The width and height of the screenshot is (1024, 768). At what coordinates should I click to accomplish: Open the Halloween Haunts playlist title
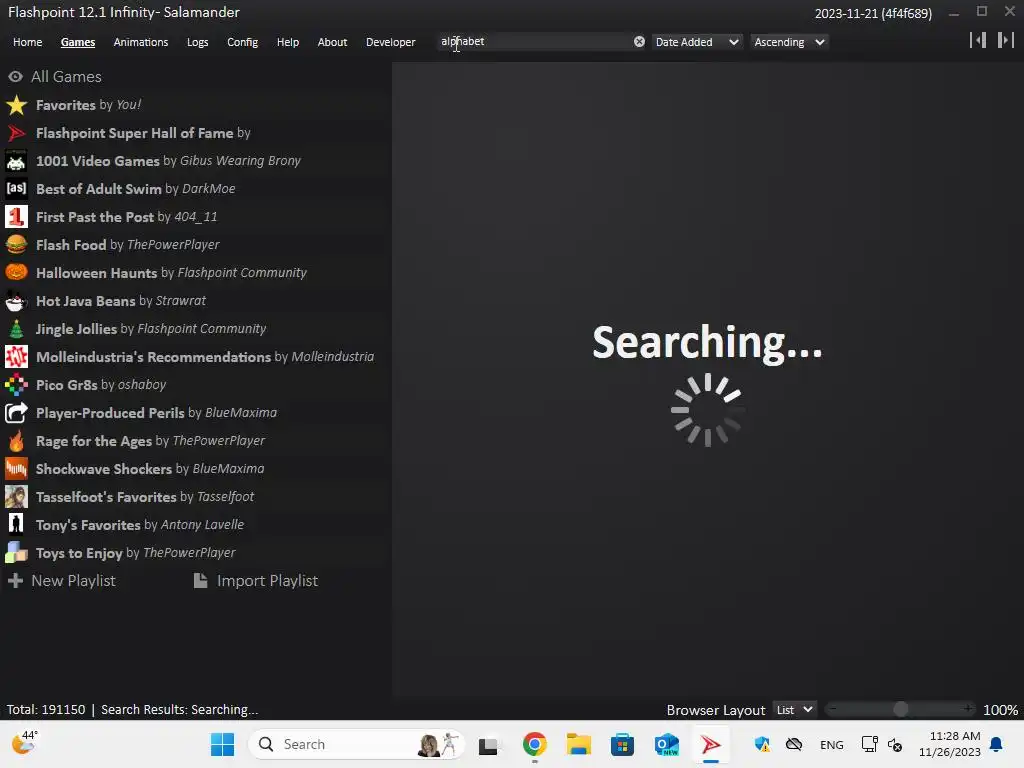tap(97, 273)
